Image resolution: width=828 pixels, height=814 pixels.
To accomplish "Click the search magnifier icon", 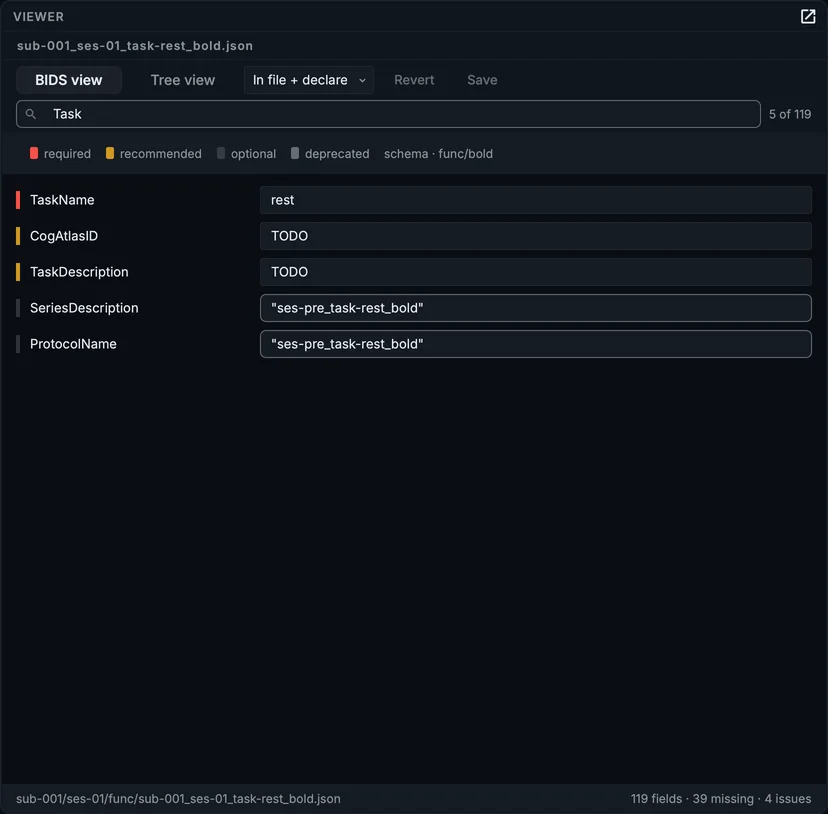I will pos(31,114).
